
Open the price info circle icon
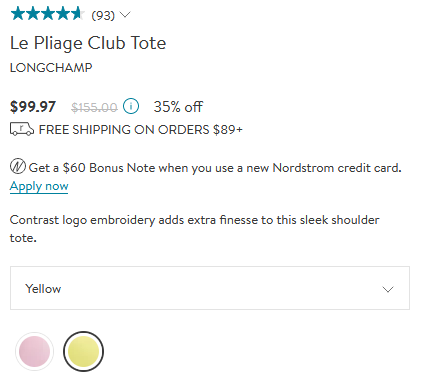coord(131,107)
